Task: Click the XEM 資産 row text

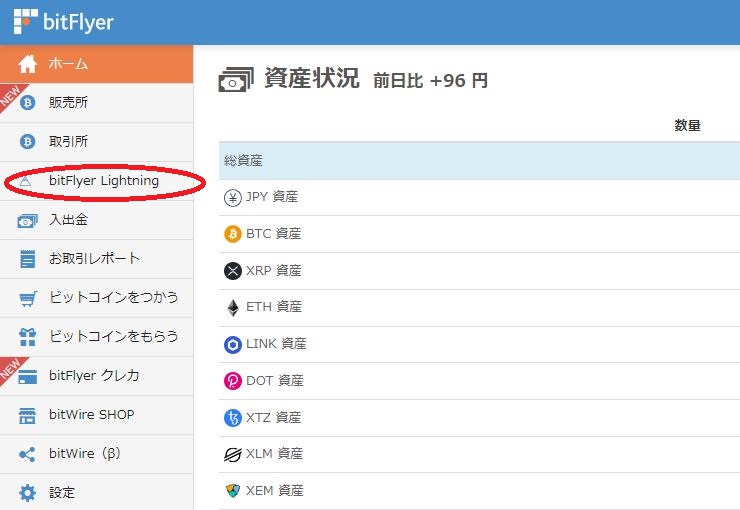Action: coord(275,491)
